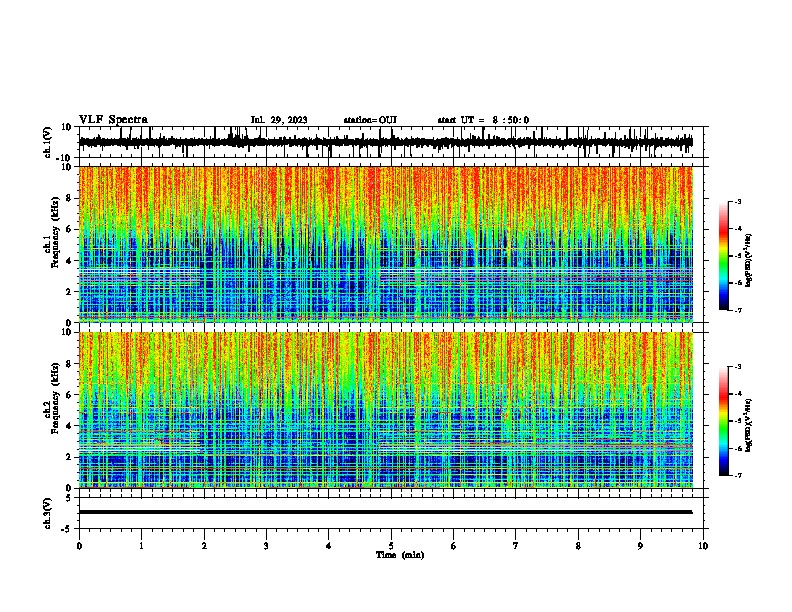Click the time axis tick label "8"
The image size is (792, 612).
coord(578,546)
